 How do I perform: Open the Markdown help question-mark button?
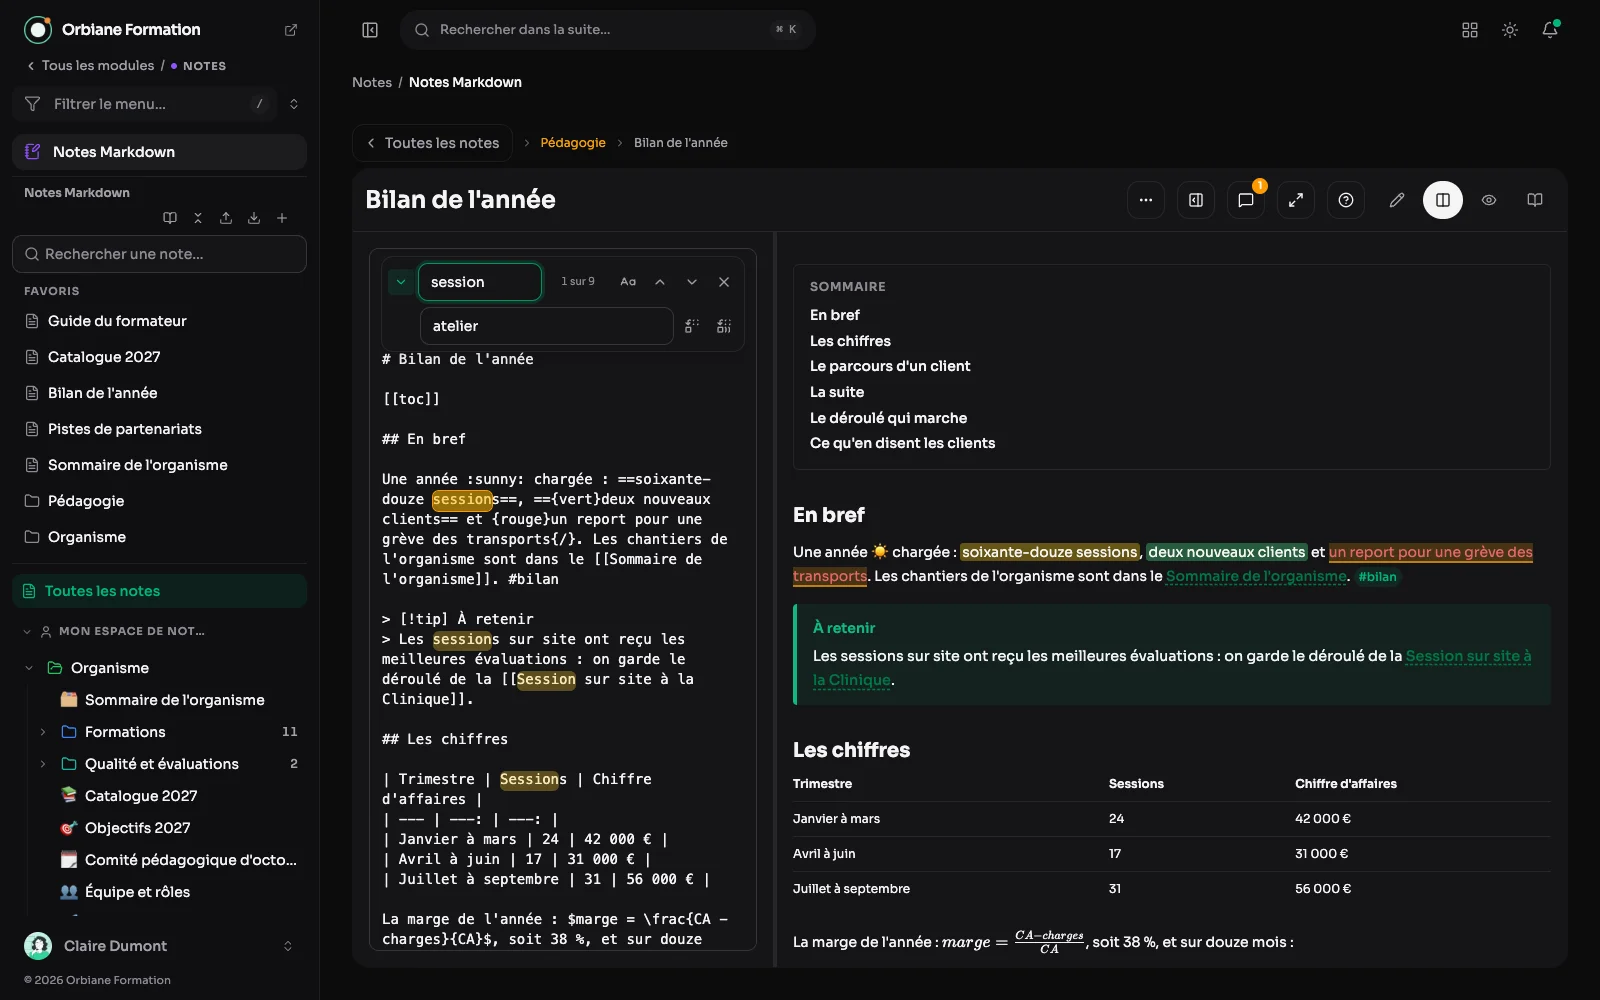1346,200
